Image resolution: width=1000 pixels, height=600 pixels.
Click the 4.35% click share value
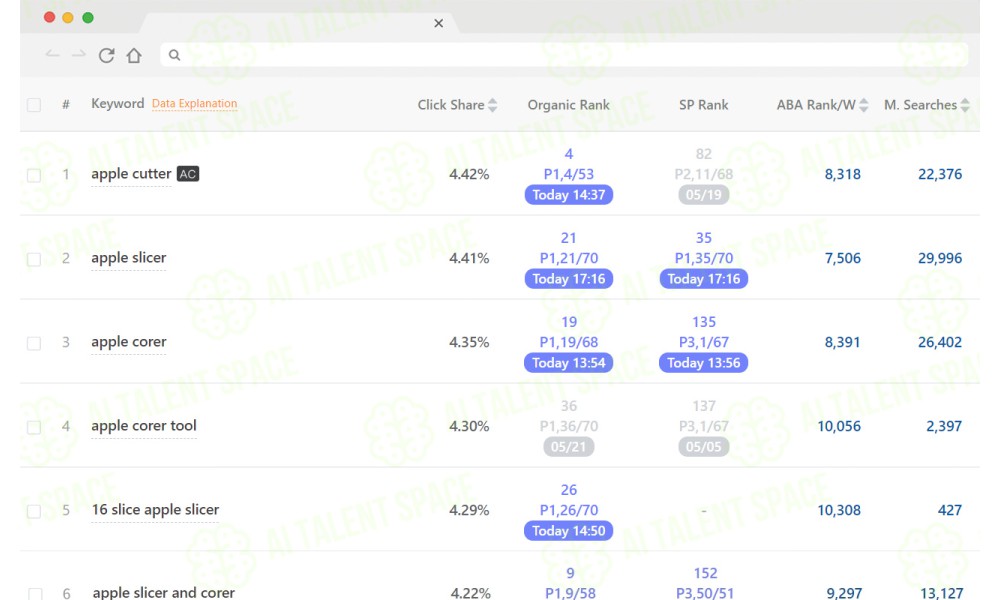tap(469, 342)
